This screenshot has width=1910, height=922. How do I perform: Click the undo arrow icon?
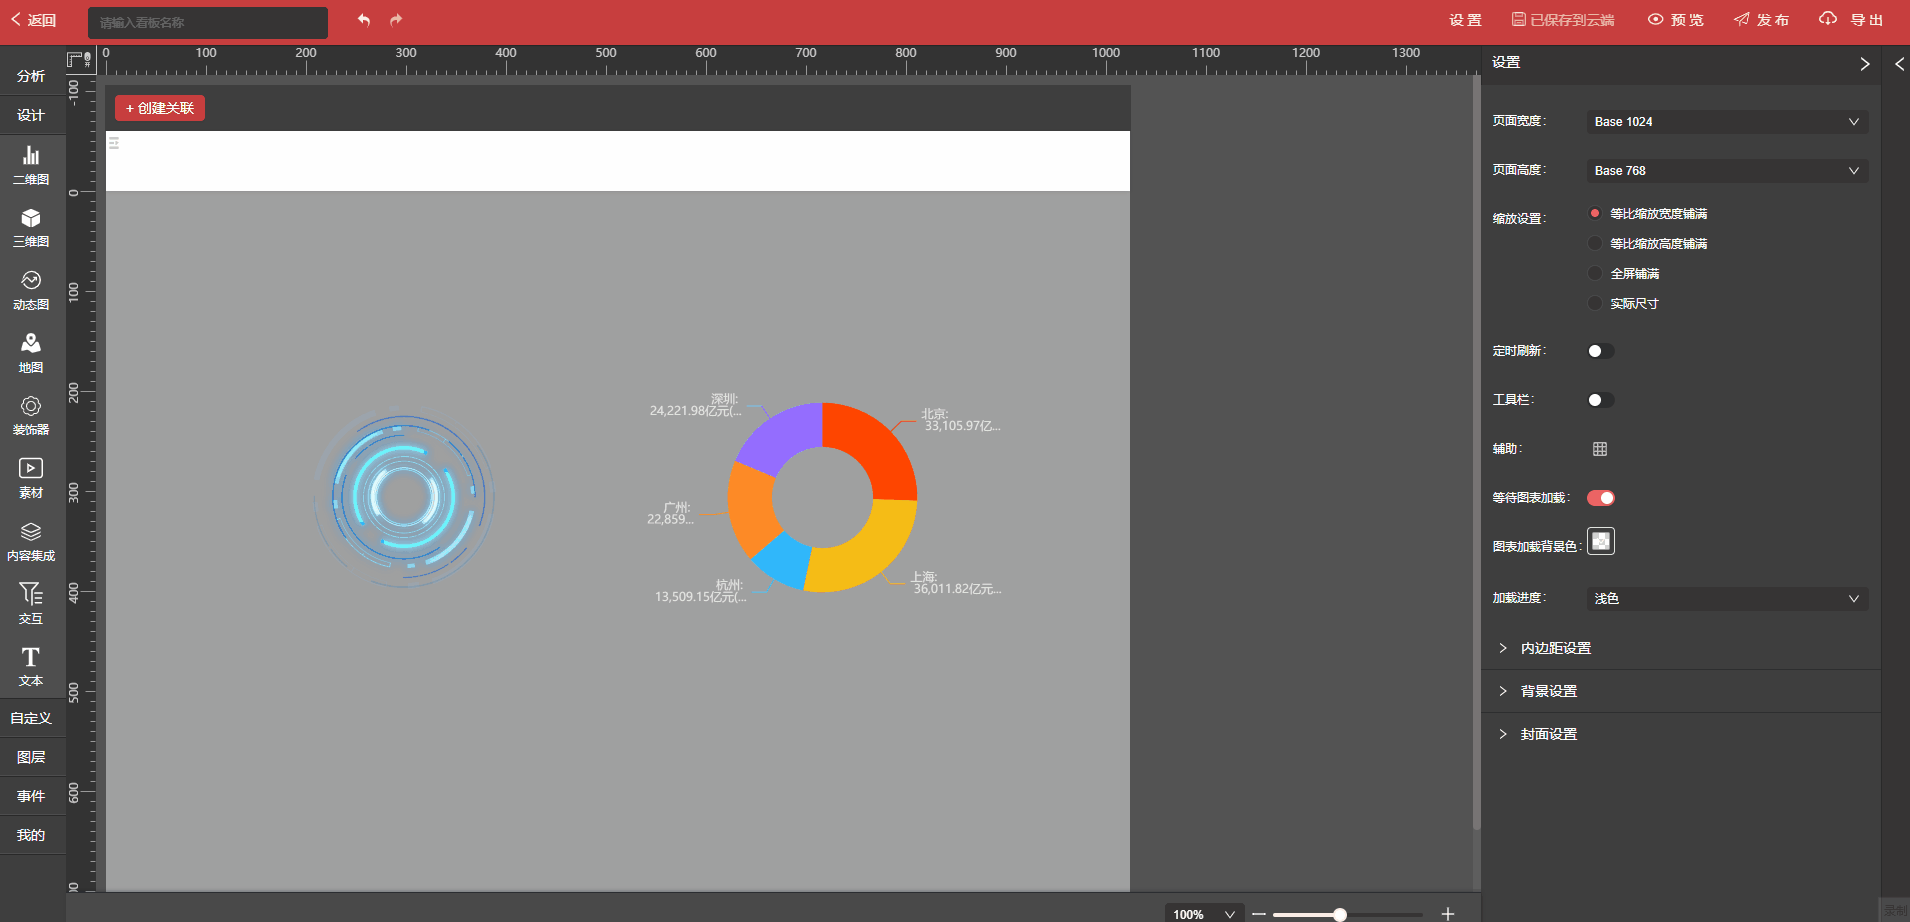point(364,20)
